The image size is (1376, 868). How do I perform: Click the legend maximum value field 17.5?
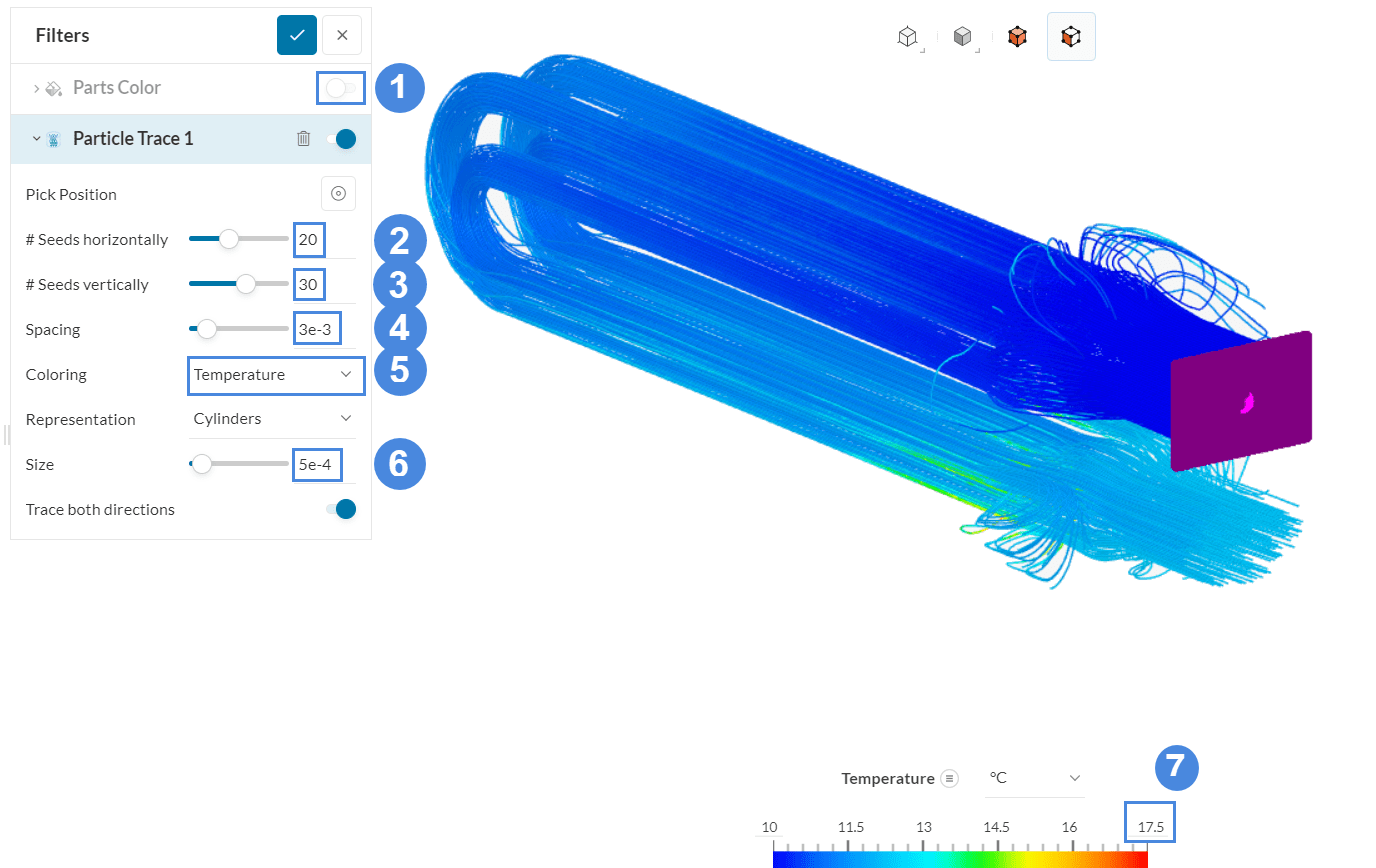[x=1149, y=822]
